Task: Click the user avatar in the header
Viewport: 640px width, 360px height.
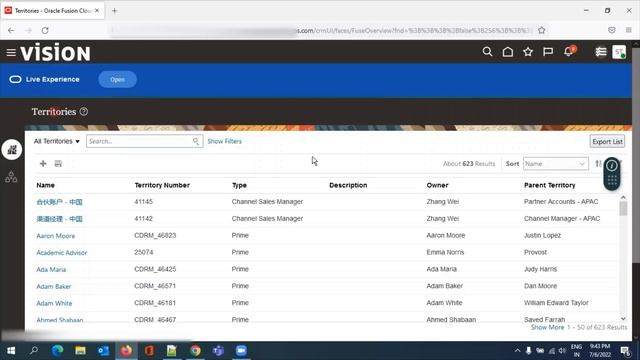Action: pyautogui.click(x=619, y=52)
